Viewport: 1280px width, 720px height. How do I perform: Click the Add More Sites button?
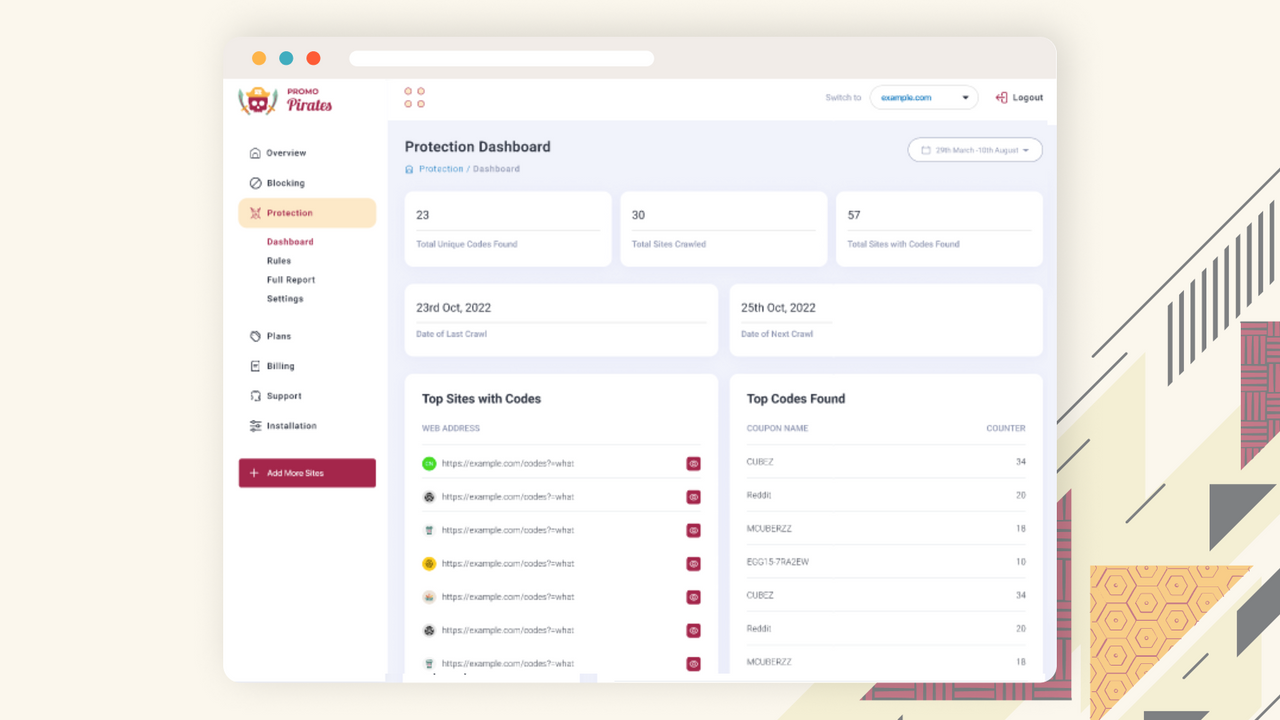[306, 472]
